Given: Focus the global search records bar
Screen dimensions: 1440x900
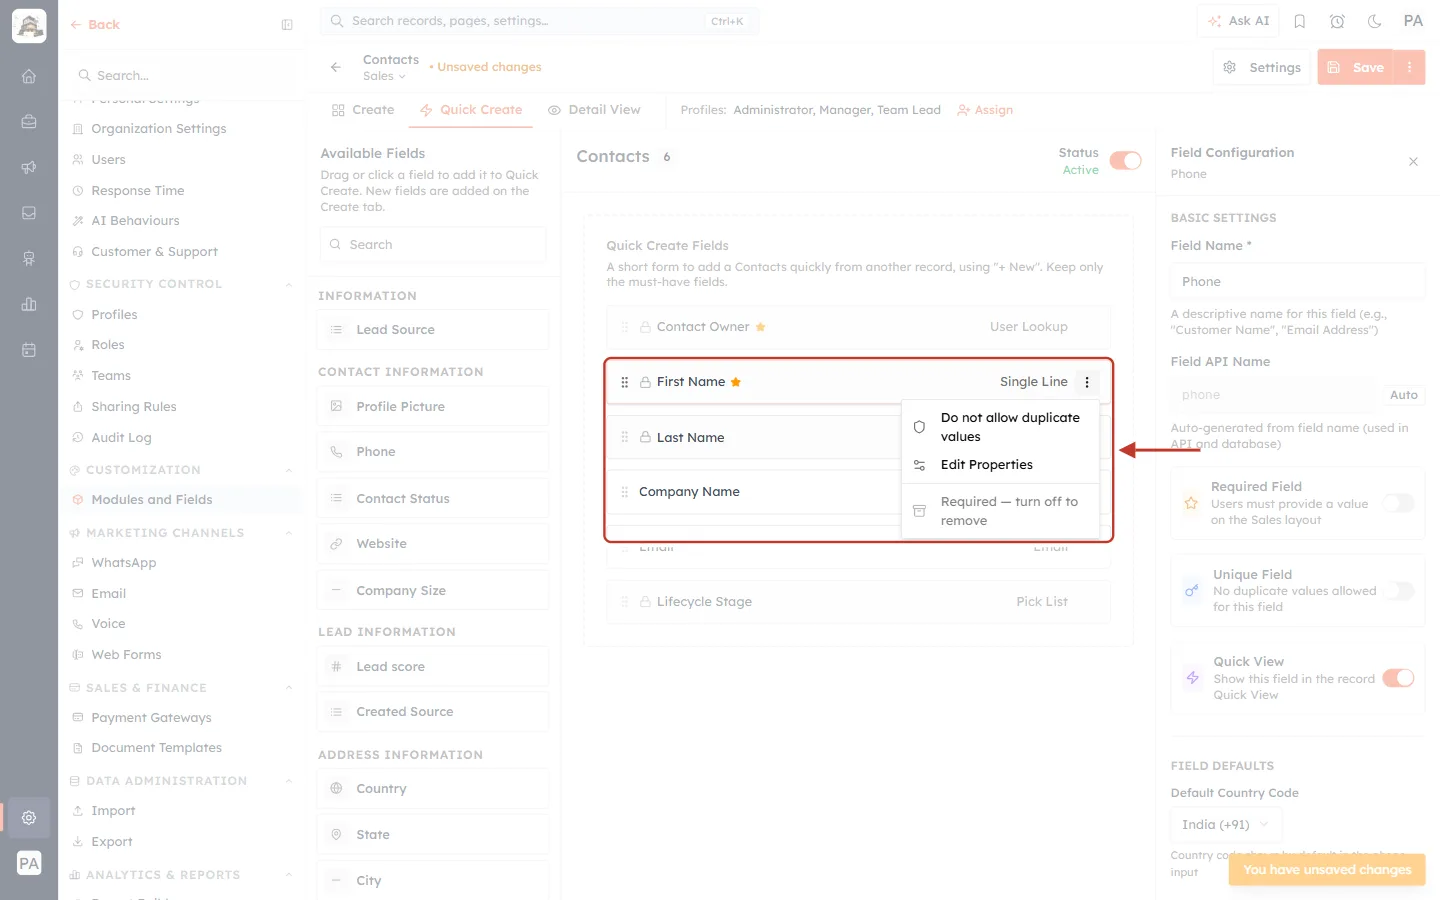Looking at the screenshot, I should coord(540,21).
